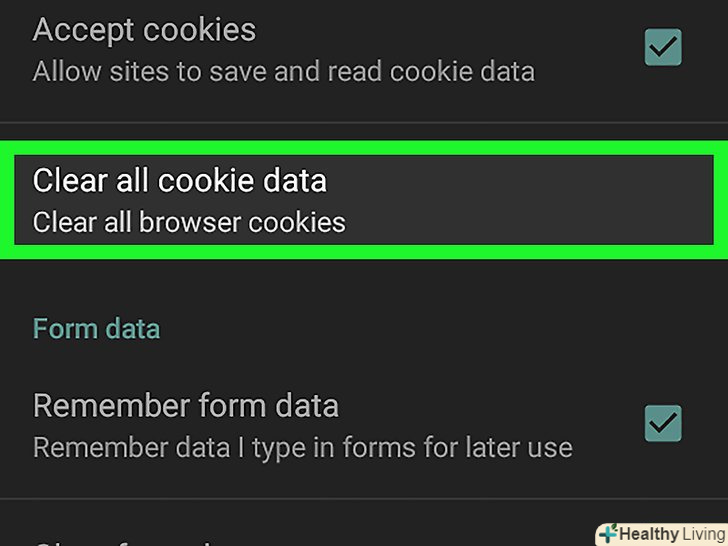Tap the divider line below Remember form data

[364, 499]
